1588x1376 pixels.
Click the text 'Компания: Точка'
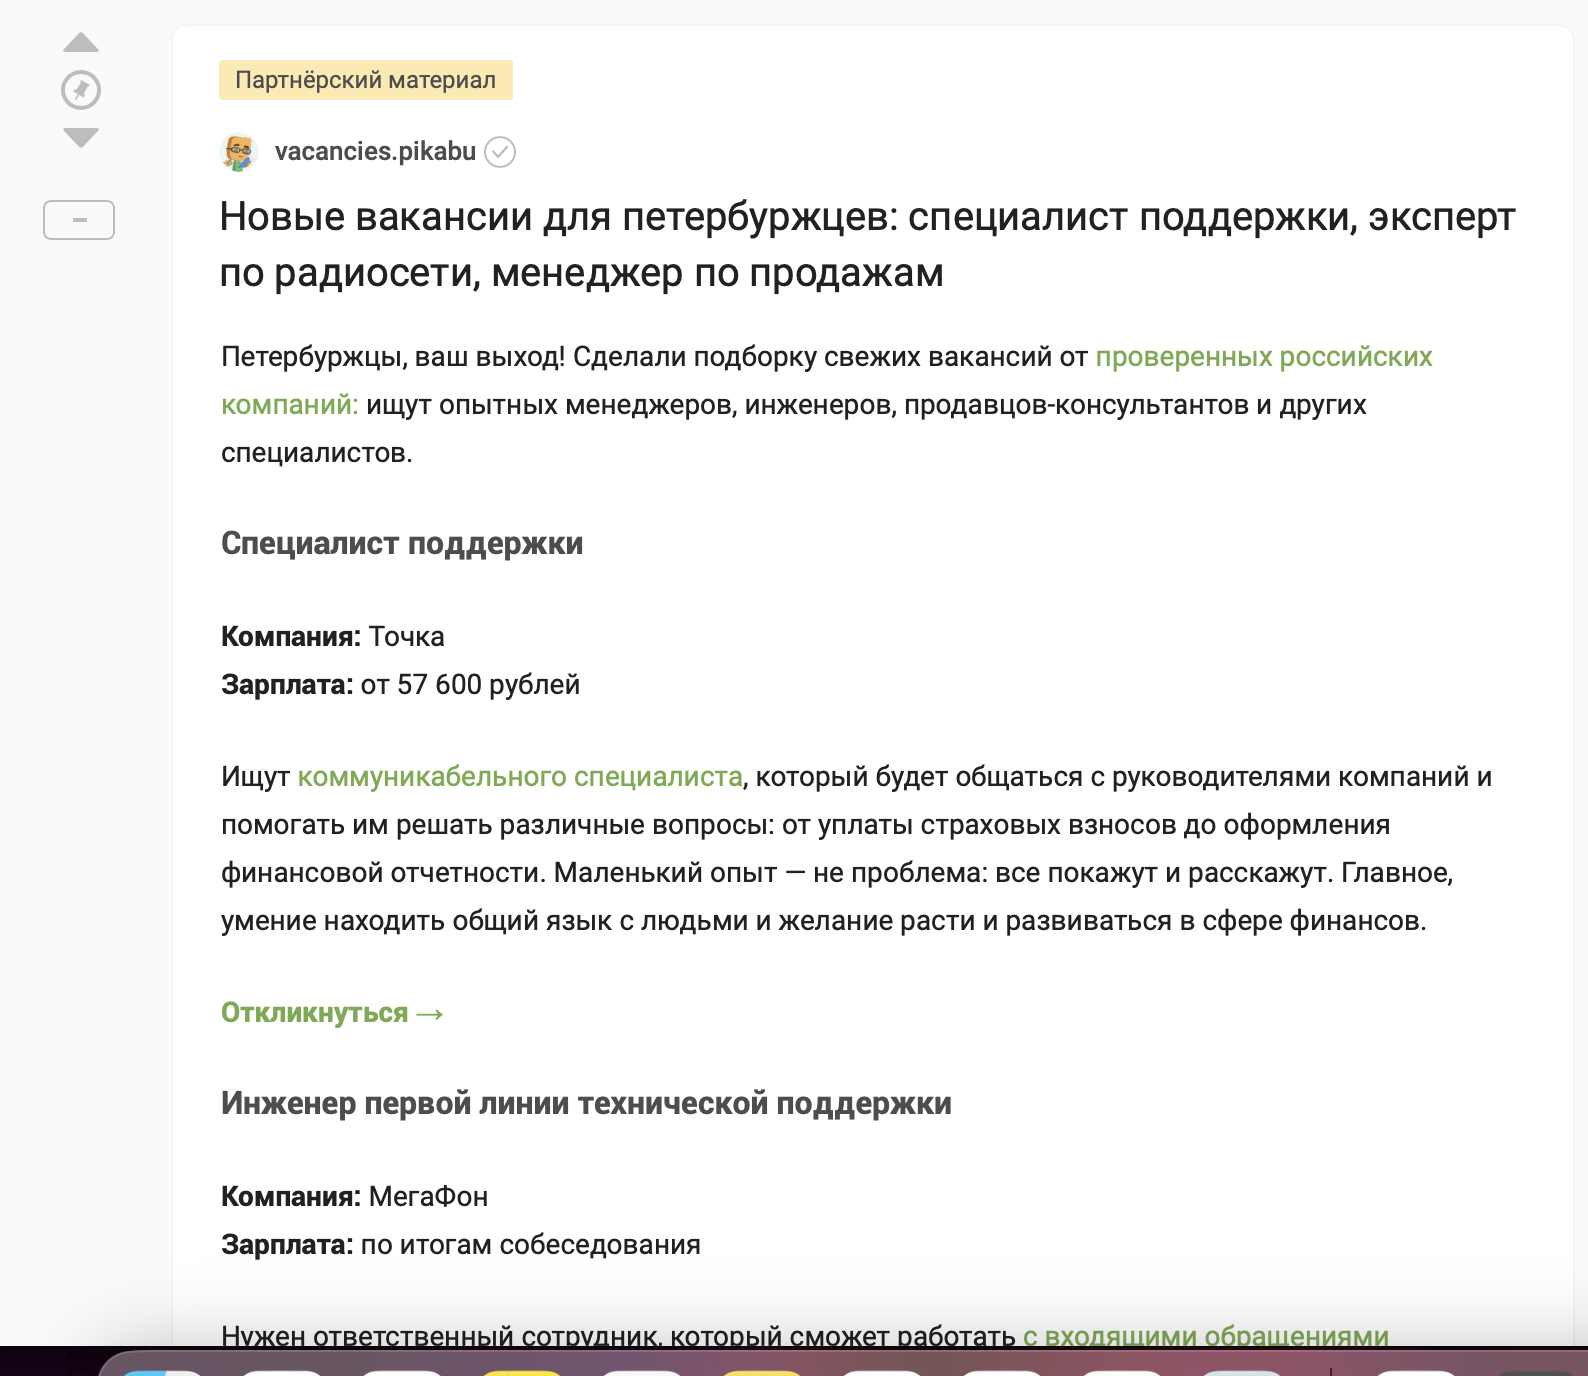point(333,637)
